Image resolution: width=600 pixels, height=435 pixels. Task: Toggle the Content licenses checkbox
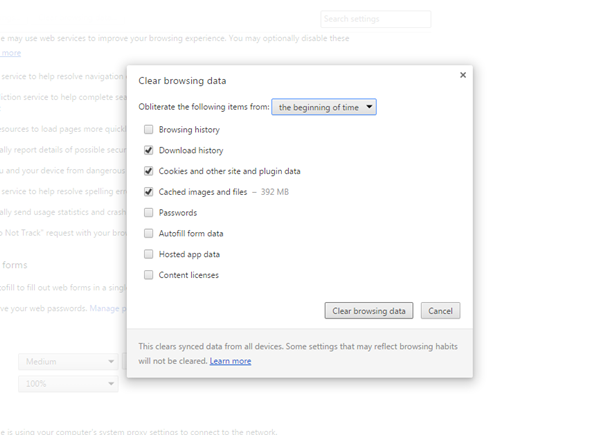point(149,275)
